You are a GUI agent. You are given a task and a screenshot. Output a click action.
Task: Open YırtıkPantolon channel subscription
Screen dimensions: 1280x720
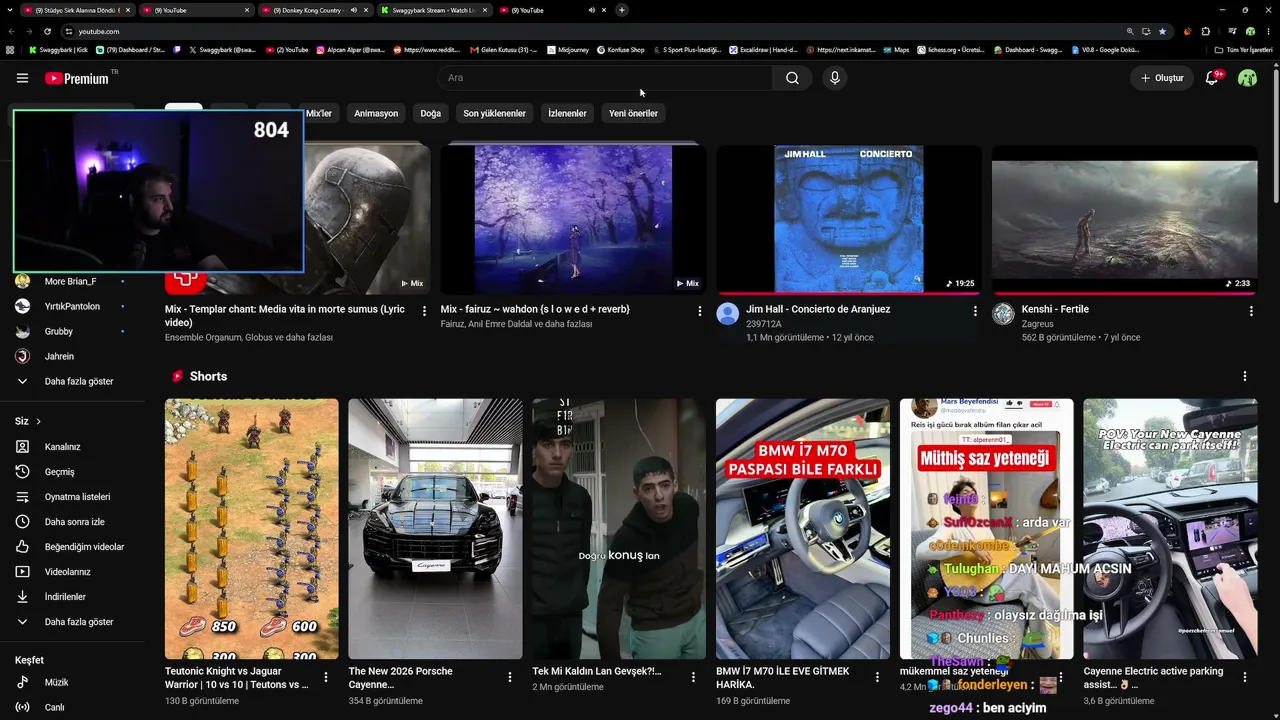pos(72,306)
